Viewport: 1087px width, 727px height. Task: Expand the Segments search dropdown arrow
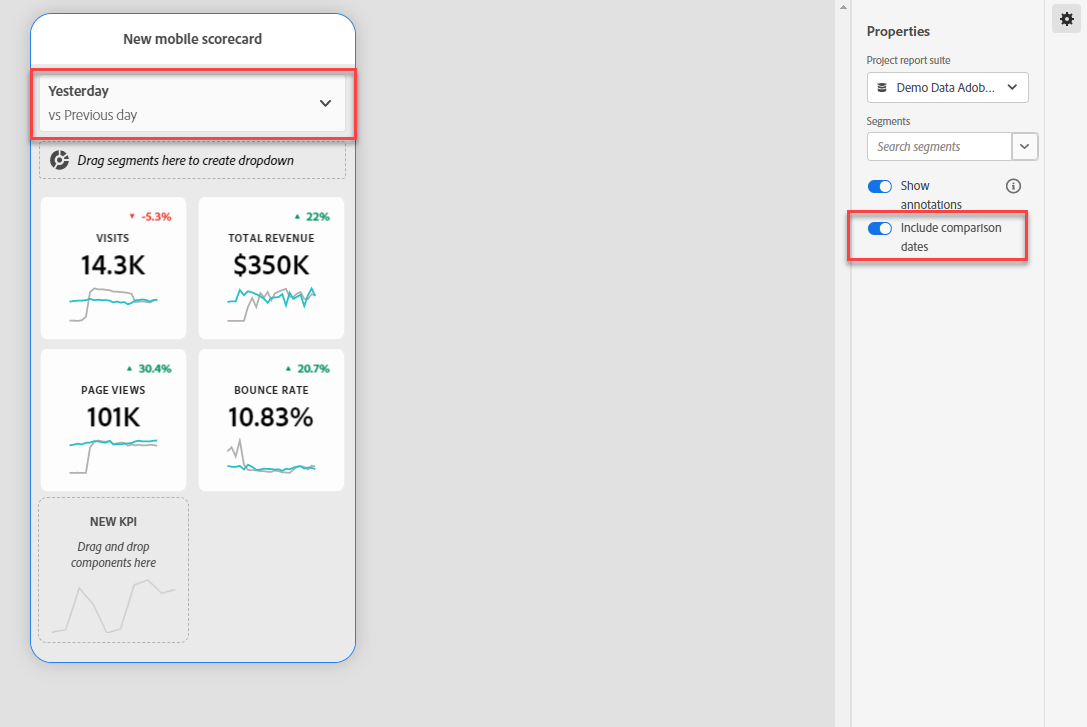(x=1025, y=147)
